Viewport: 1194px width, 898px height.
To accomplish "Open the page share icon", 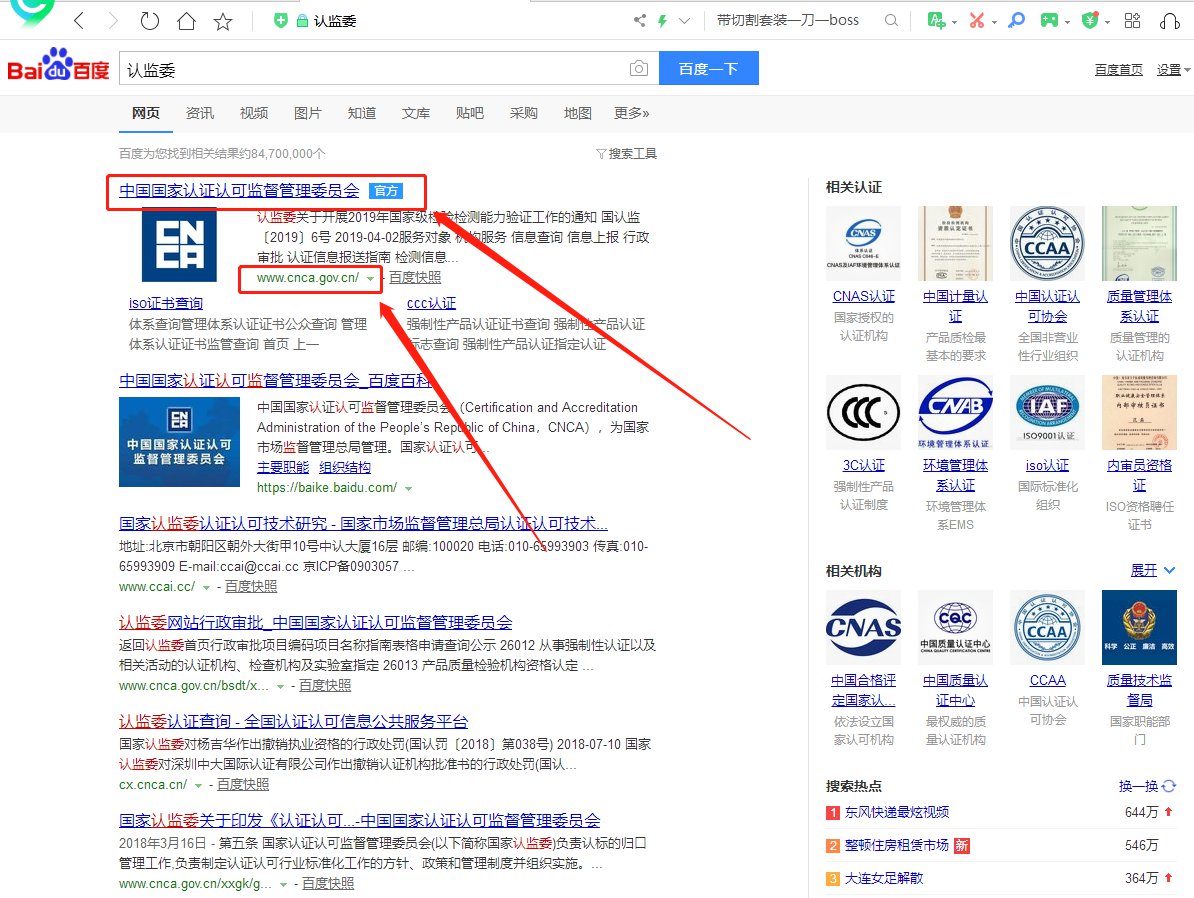I will (640, 20).
